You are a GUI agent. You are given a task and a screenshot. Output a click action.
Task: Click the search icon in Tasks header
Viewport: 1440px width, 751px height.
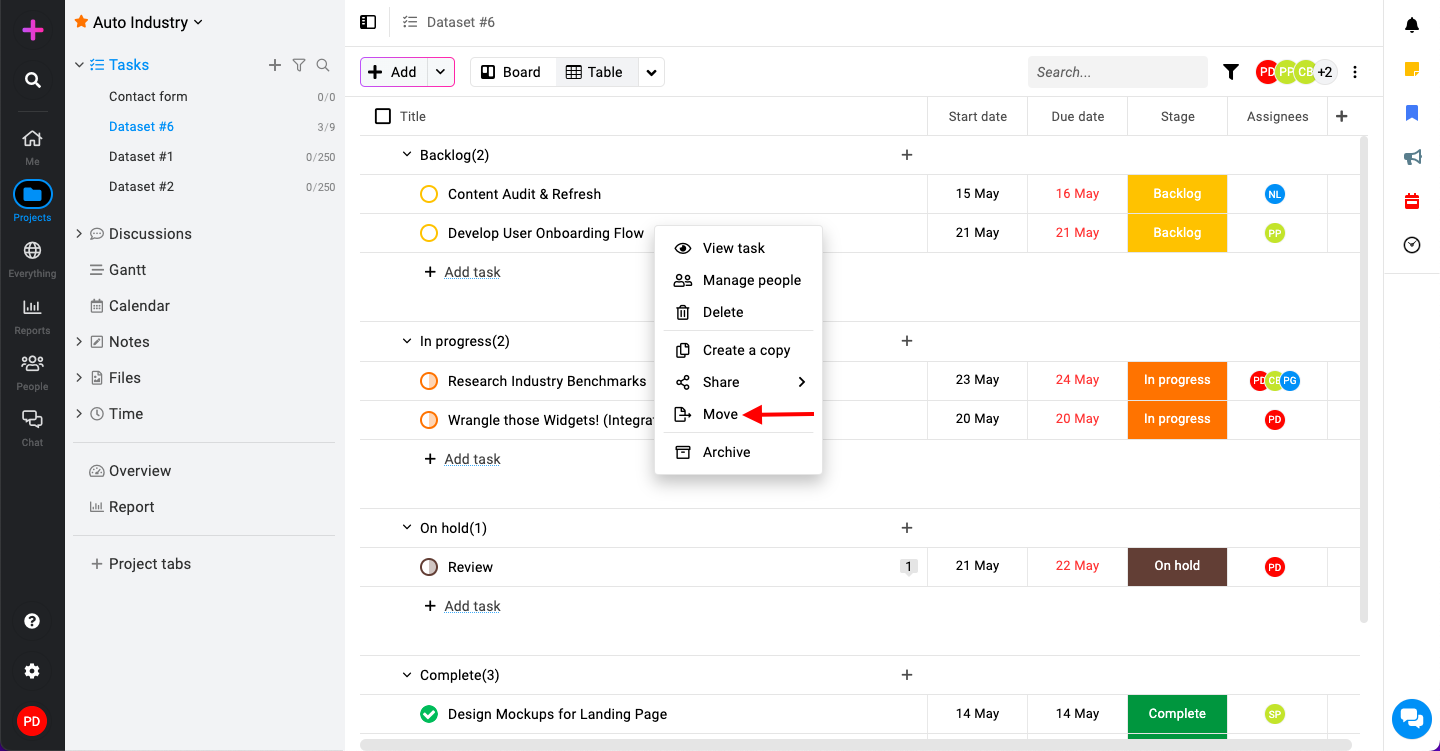323,65
